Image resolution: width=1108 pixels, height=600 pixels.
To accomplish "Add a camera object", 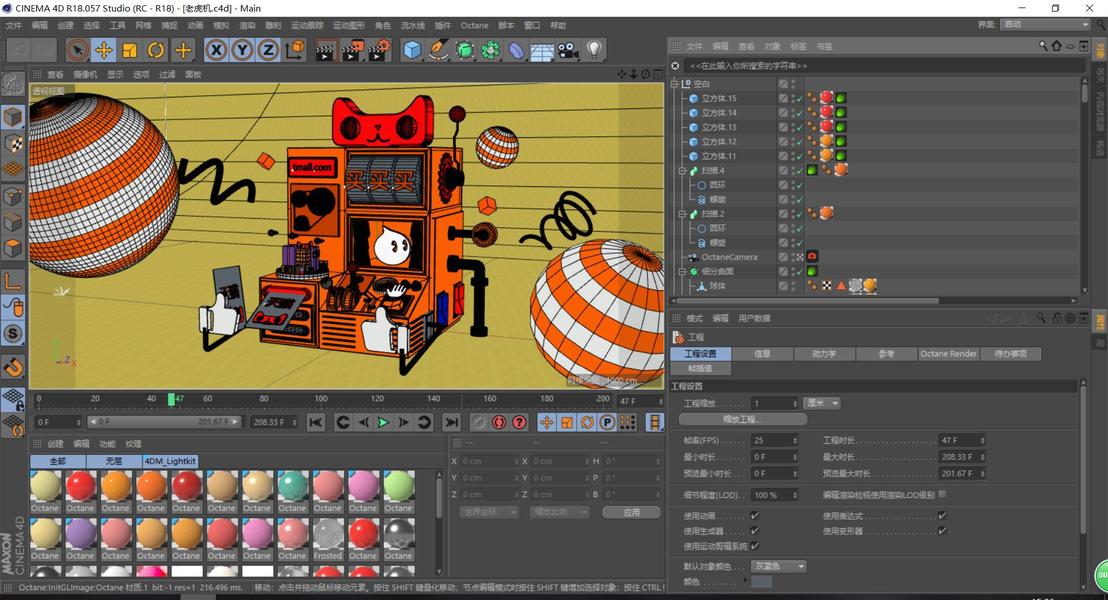I will point(568,50).
